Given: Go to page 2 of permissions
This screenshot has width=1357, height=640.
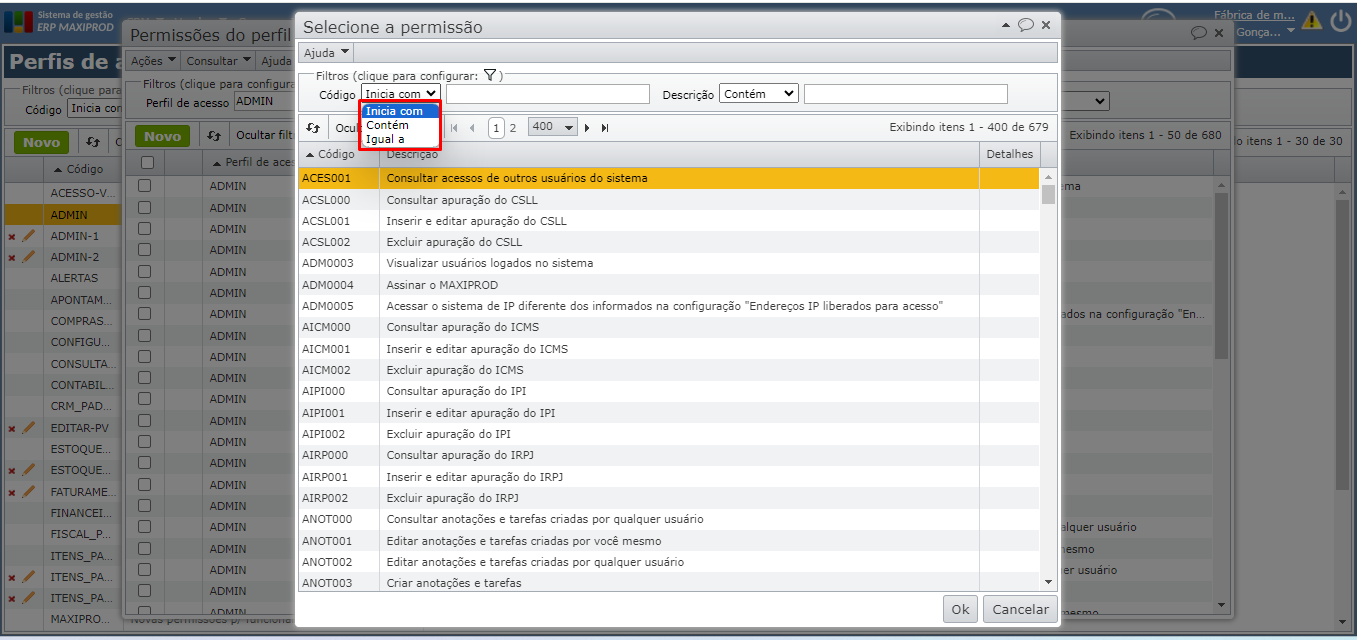Looking at the screenshot, I should (513, 128).
